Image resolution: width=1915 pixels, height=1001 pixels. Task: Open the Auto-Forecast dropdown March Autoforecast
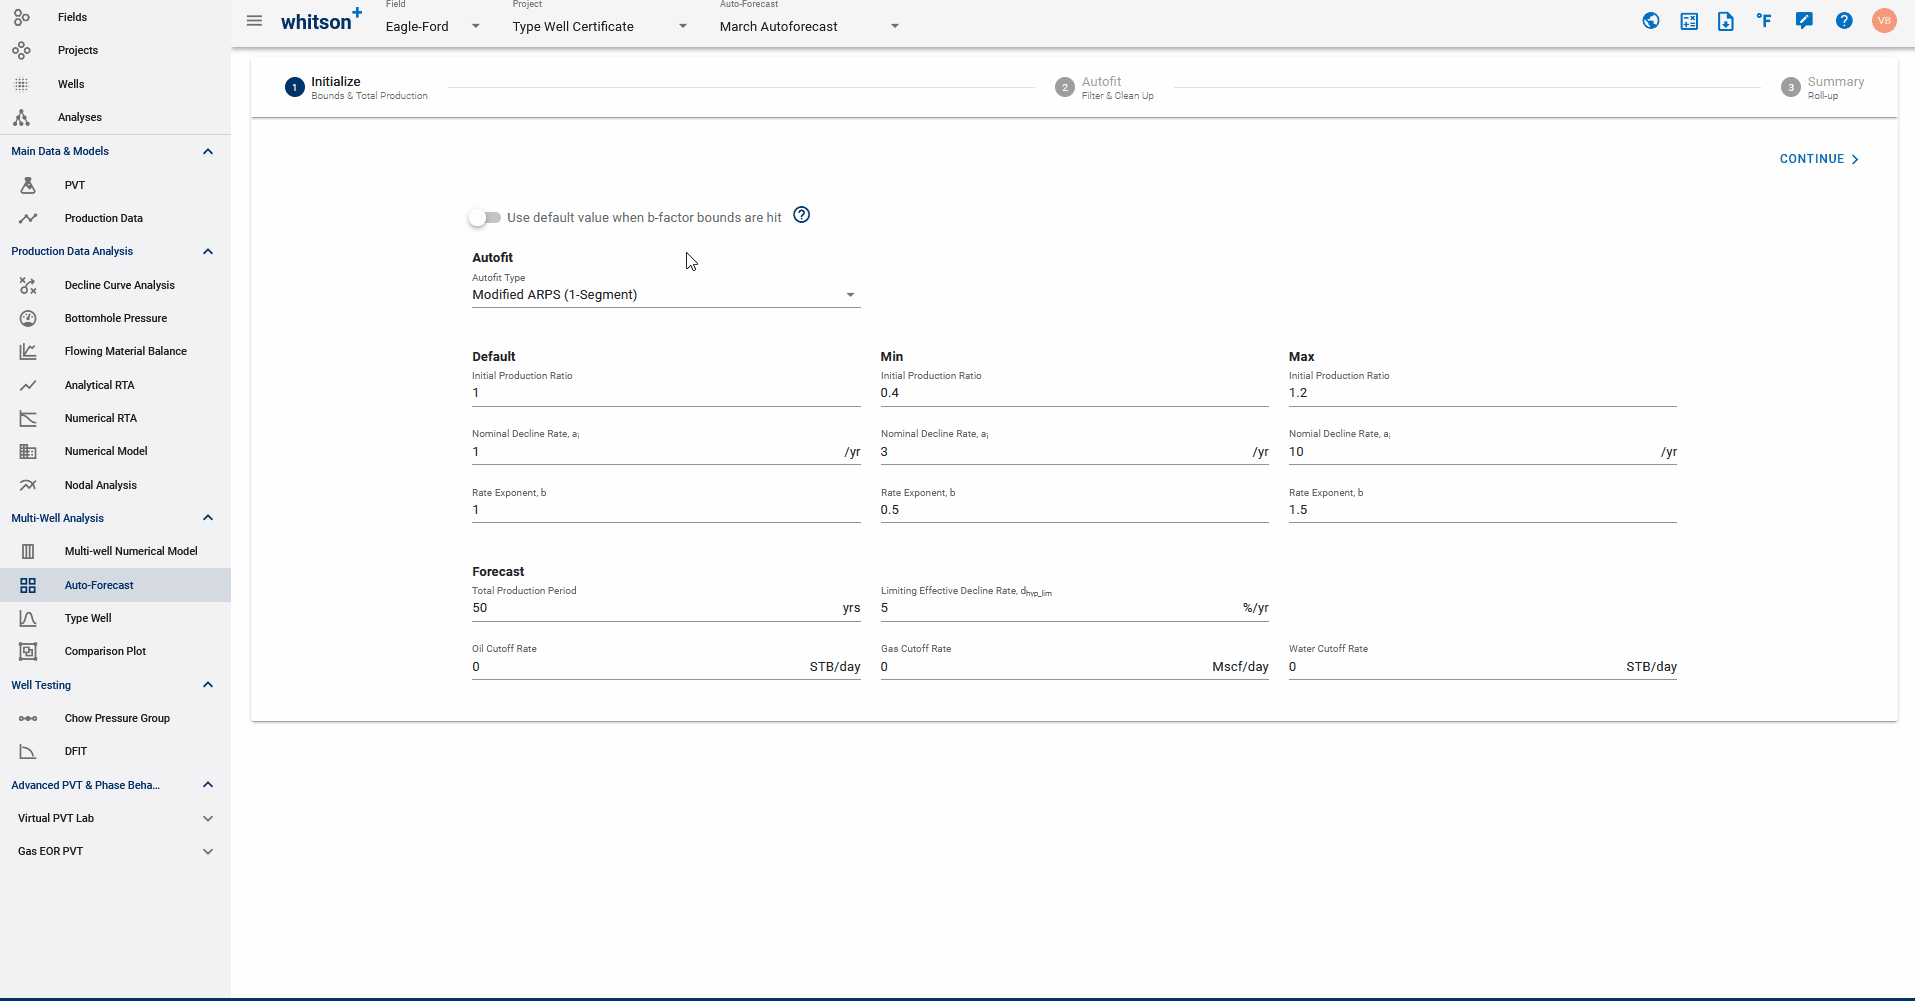[x=809, y=26]
